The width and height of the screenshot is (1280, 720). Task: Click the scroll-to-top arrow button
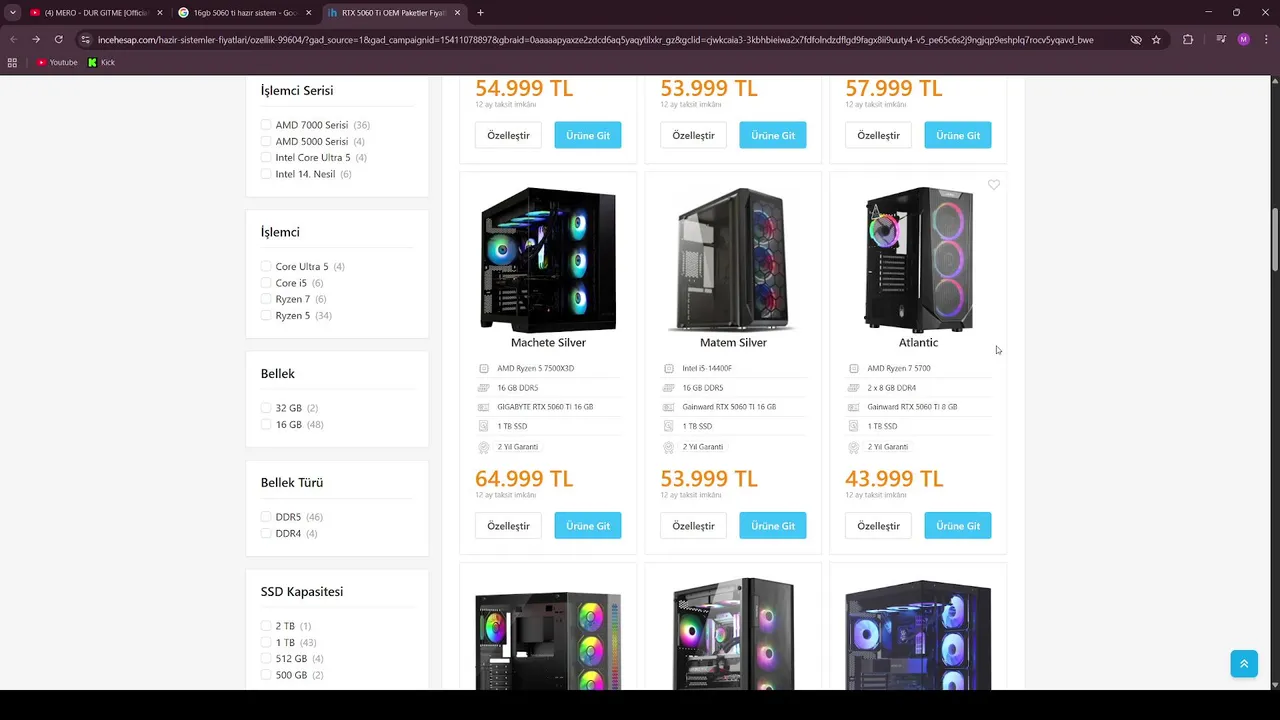[x=1244, y=664]
